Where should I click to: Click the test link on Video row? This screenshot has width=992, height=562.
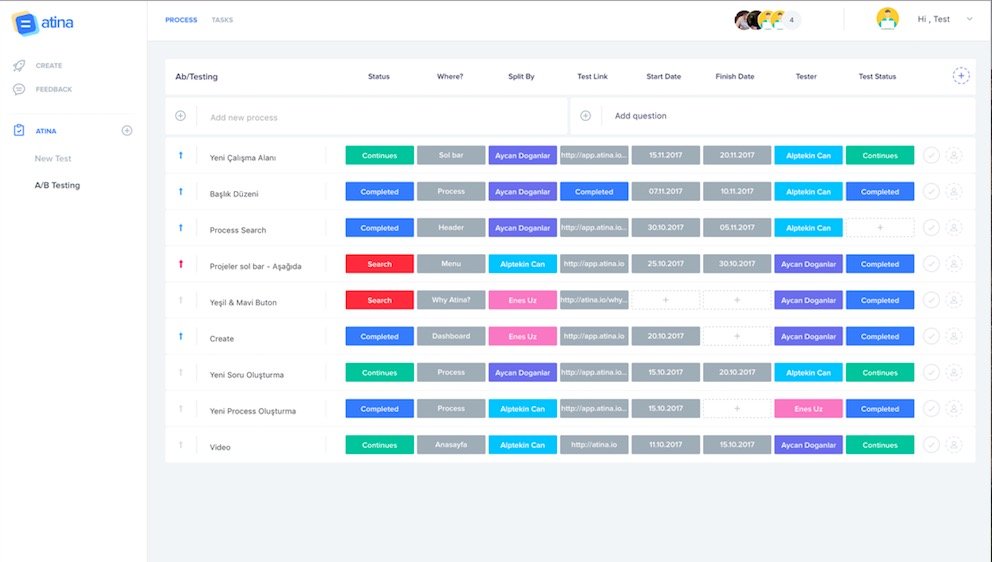[594, 445]
